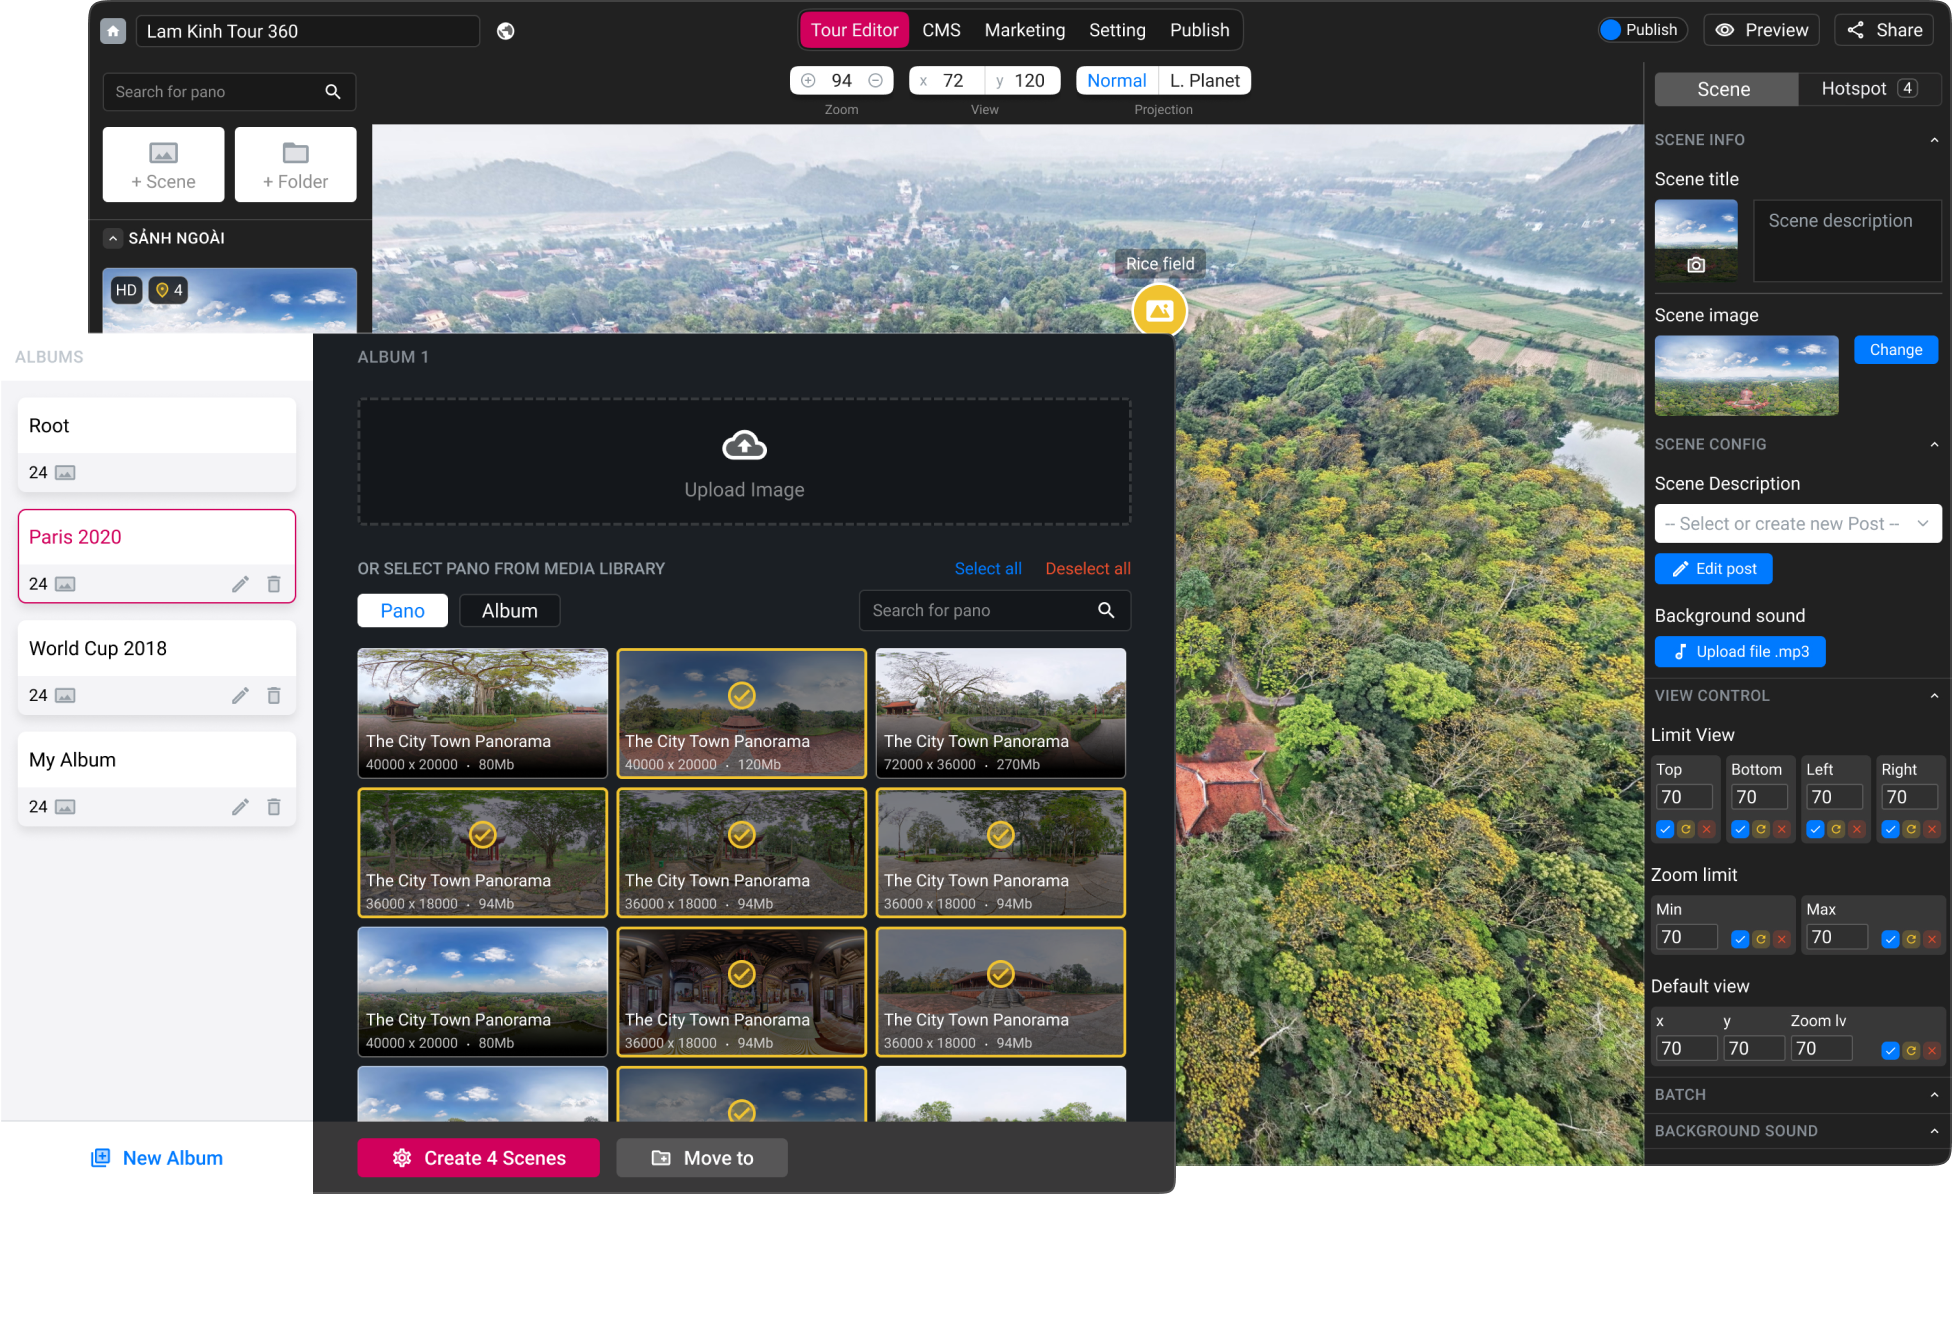The width and height of the screenshot is (1952, 1322).
Task: Open Select or create new Post dropdown
Action: 1797,524
